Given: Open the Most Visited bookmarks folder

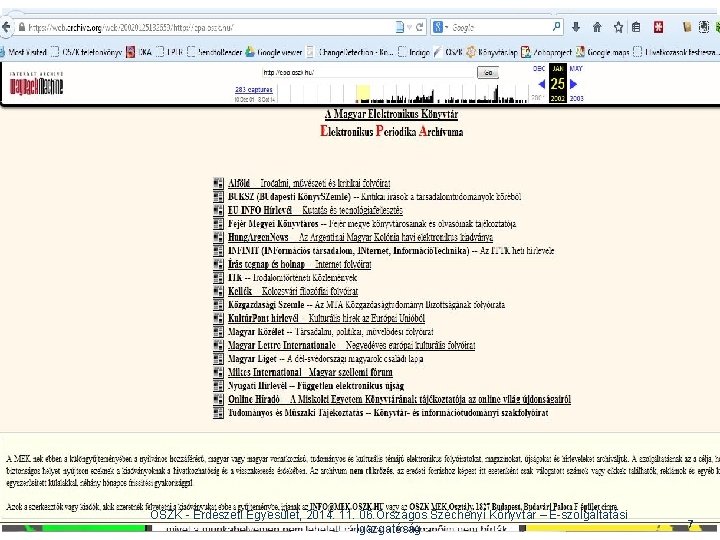Looking at the screenshot, I should 23,52.
